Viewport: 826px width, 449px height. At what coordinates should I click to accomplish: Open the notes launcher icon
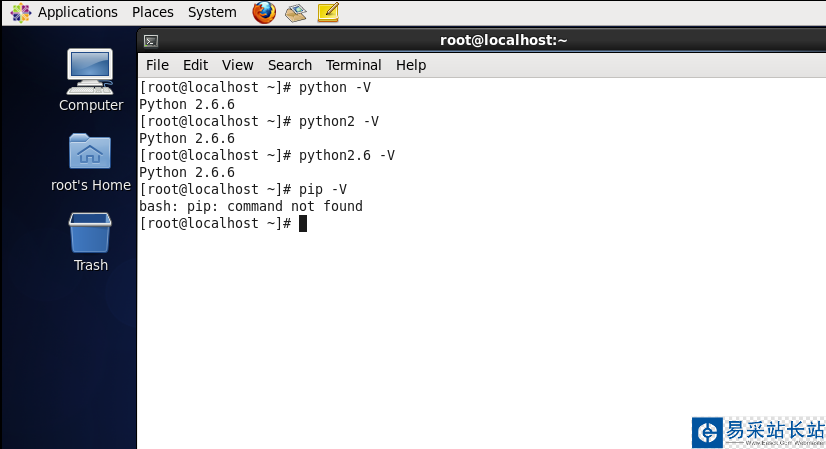click(x=327, y=12)
